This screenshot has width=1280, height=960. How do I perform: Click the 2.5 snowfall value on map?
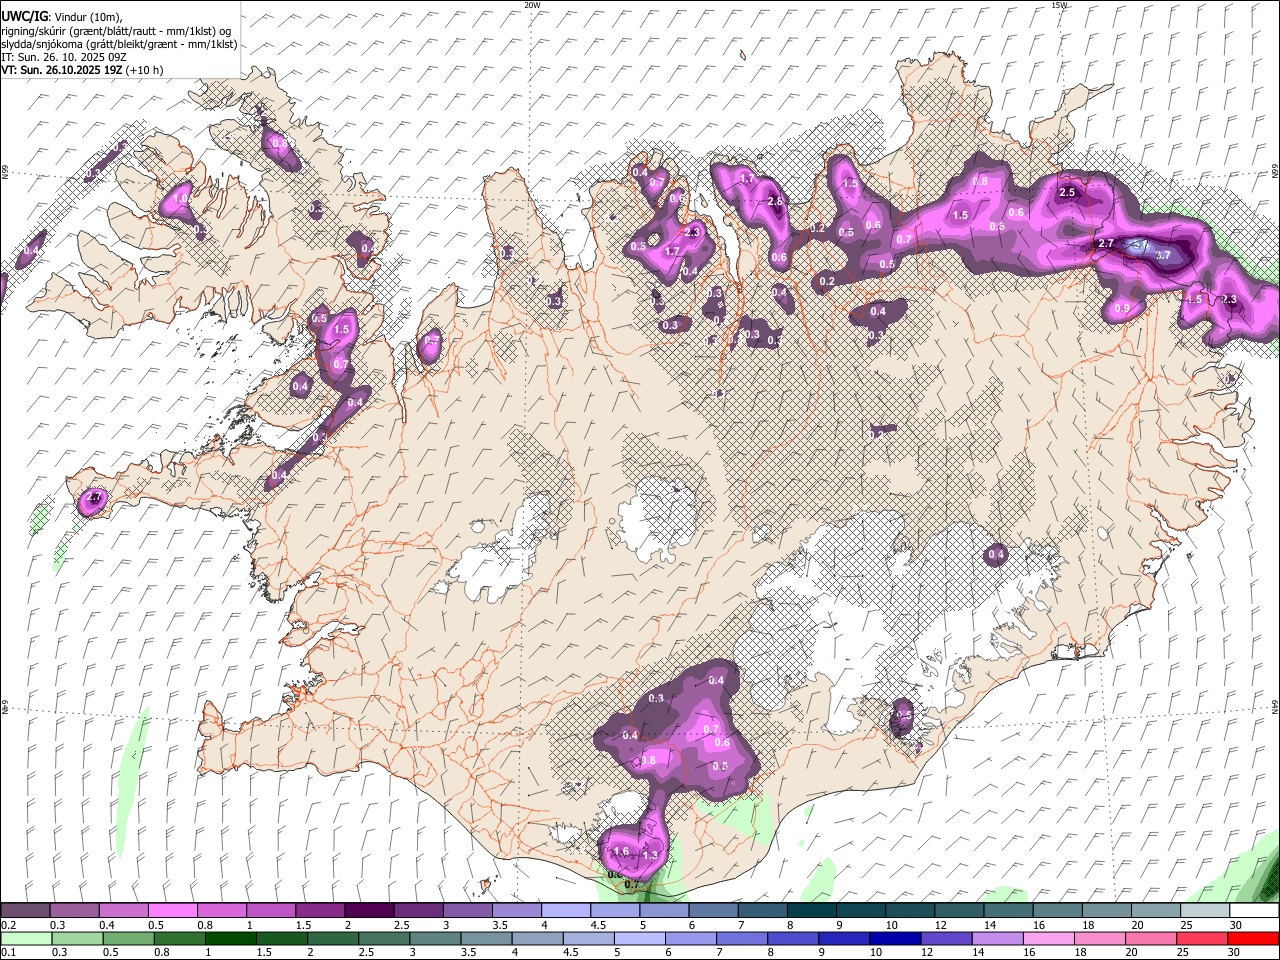click(1067, 192)
